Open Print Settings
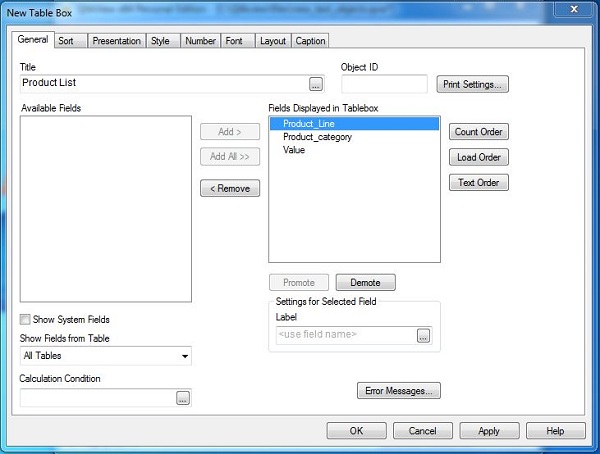The height and width of the screenshot is (454, 600). coord(473,84)
